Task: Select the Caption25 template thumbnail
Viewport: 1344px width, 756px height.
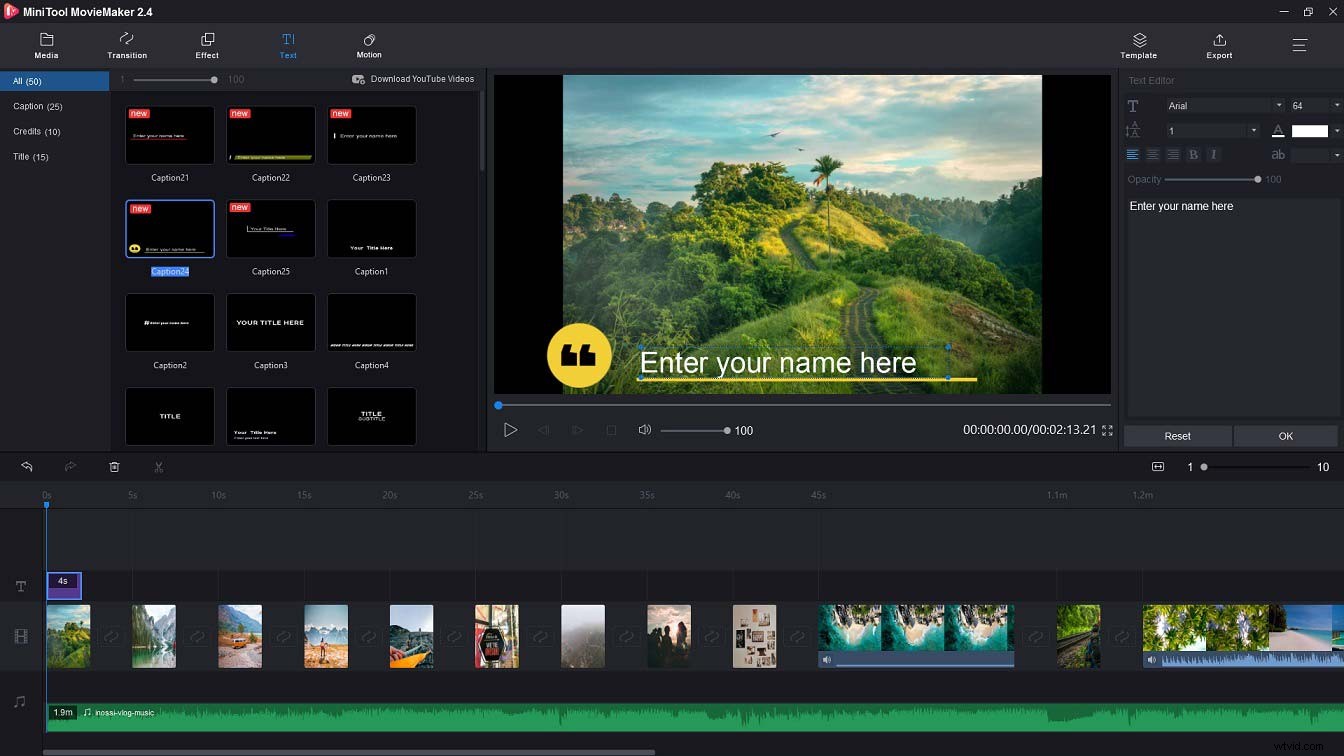Action: 270,228
